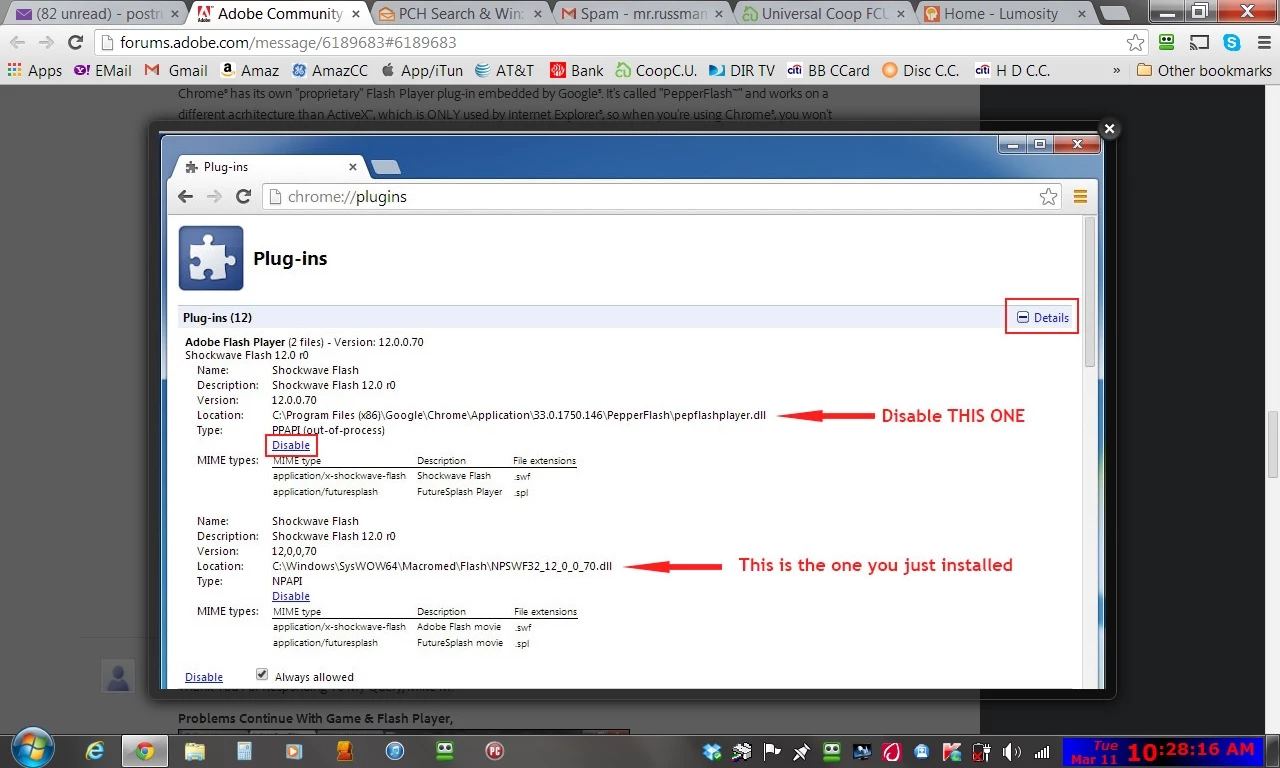
Task: Open the AmazCC bookmark
Action: pos(330,70)
